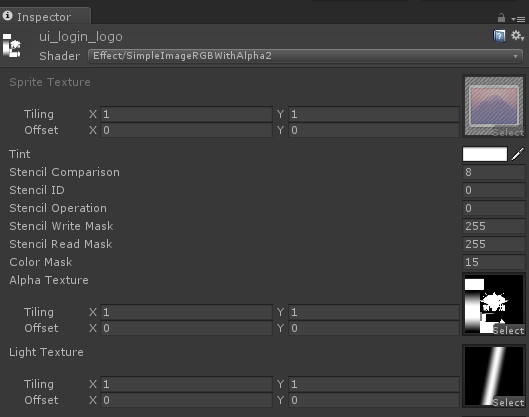The width and height of the screenshot is (529, 417).
Task: Select a texture for Light Texture
Action: click(x=508, y=402)
